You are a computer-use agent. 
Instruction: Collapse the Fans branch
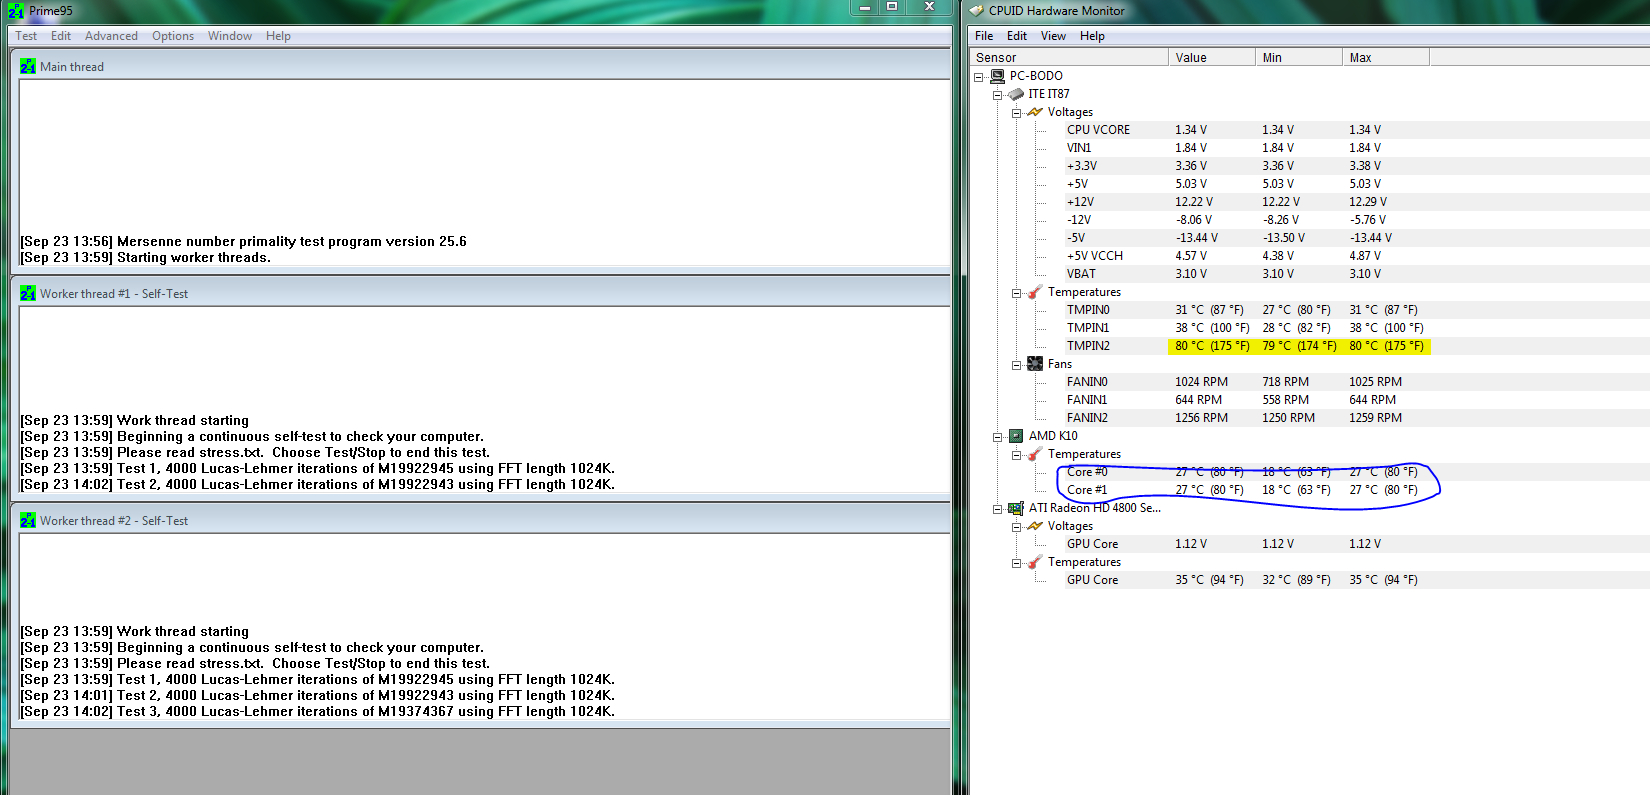[1016, 365]
